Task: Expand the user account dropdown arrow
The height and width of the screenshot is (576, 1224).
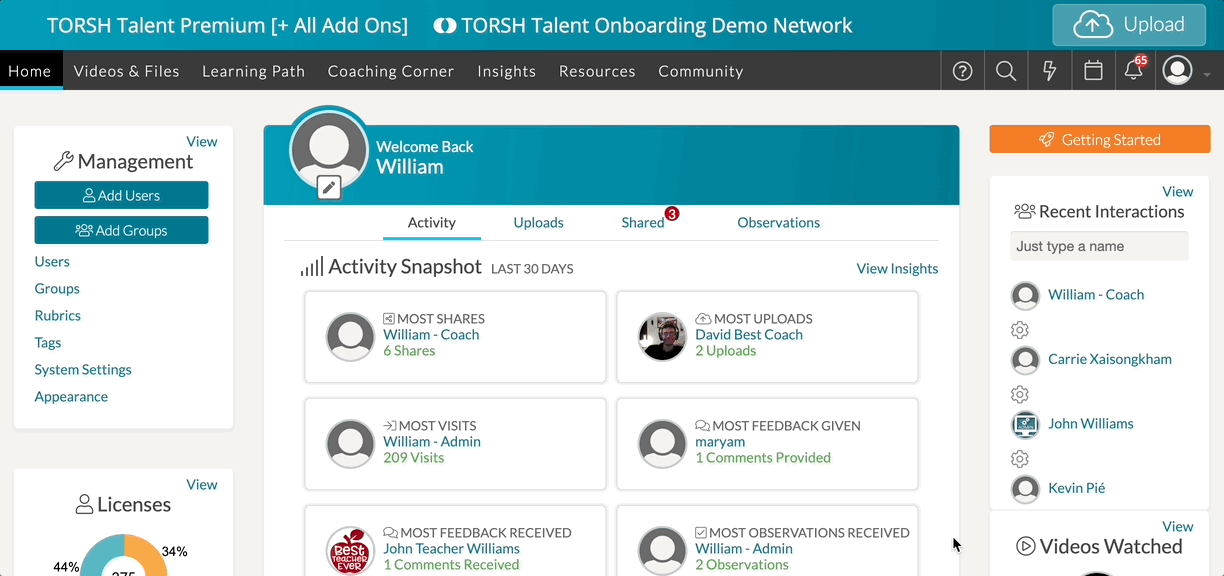Action: [1207, 75]
